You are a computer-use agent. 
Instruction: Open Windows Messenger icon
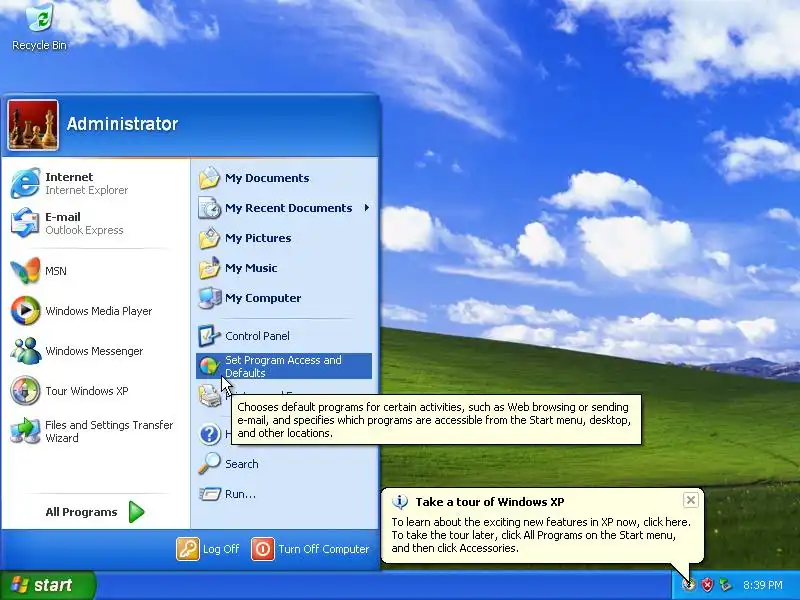26,351
